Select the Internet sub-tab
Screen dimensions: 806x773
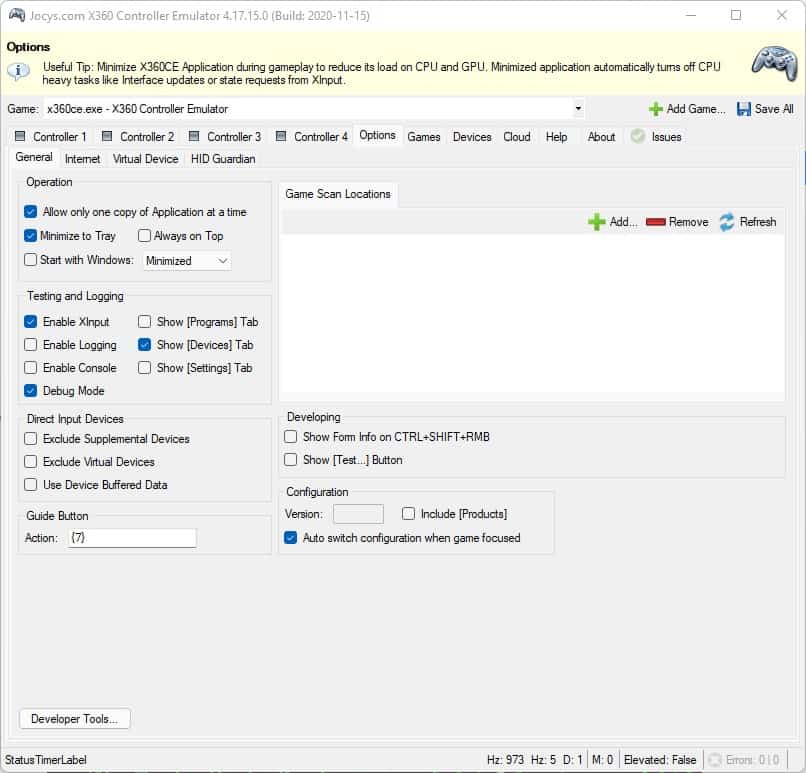[82, 159]
